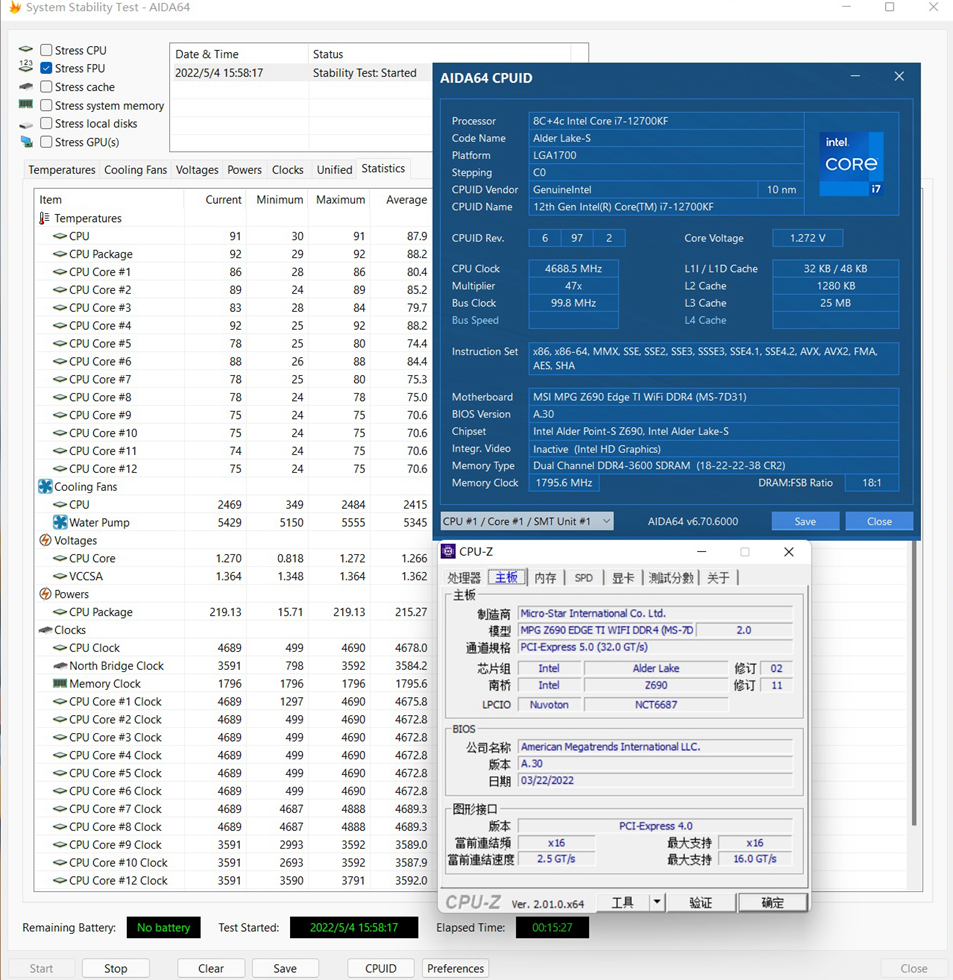Open the CPU #1 / Core #1 dropdown
Screen dimensions: 953x980
527,521
